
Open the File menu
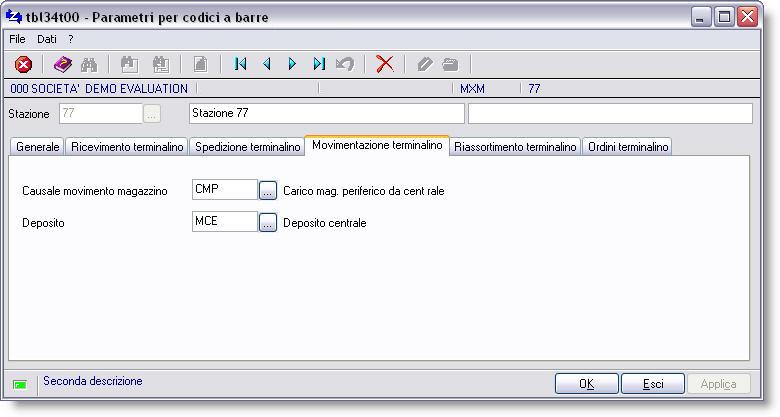tap(17, 39)
